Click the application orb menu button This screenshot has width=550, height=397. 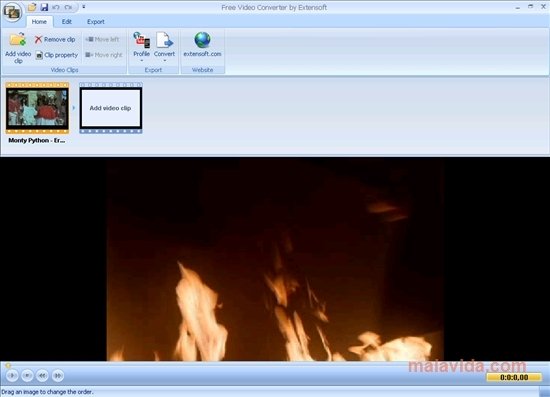click(x=12, y=12)
